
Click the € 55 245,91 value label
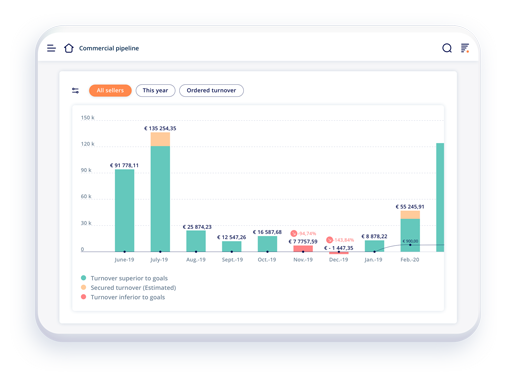click(410, 207)
